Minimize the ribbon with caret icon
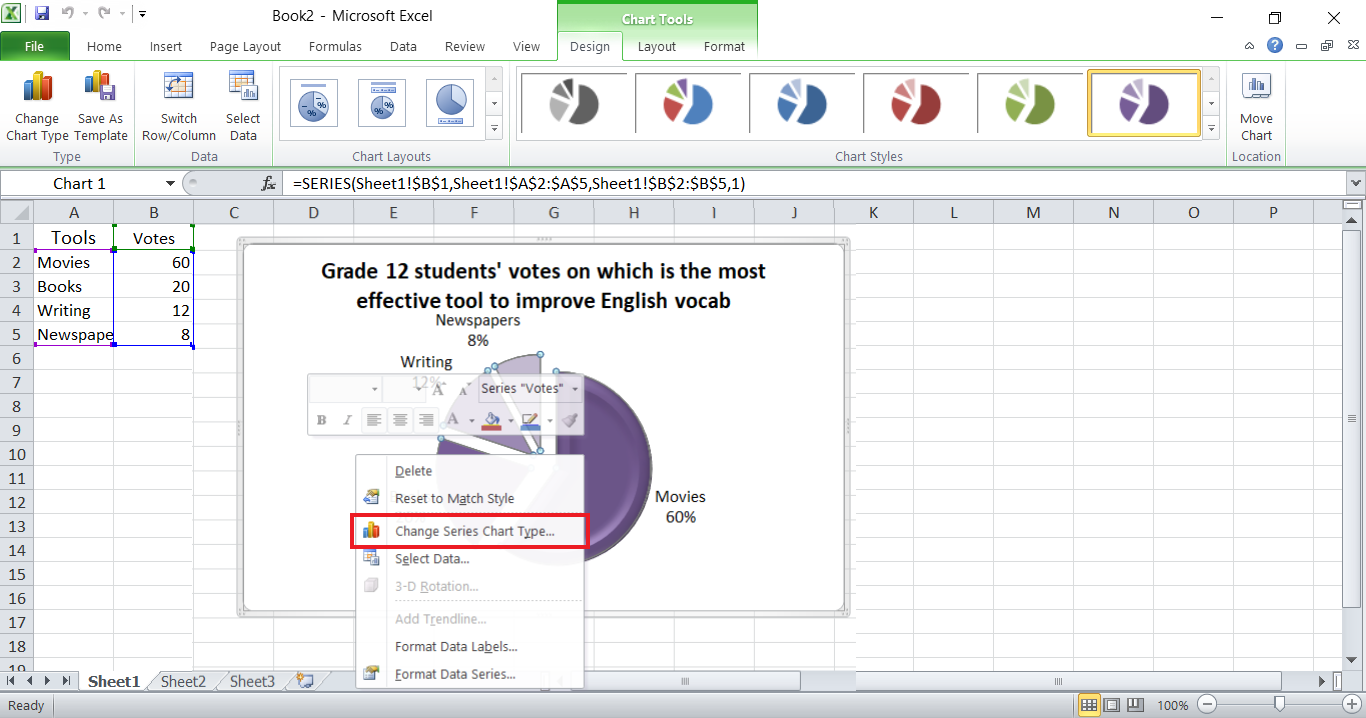 [x=1250, y=46]
